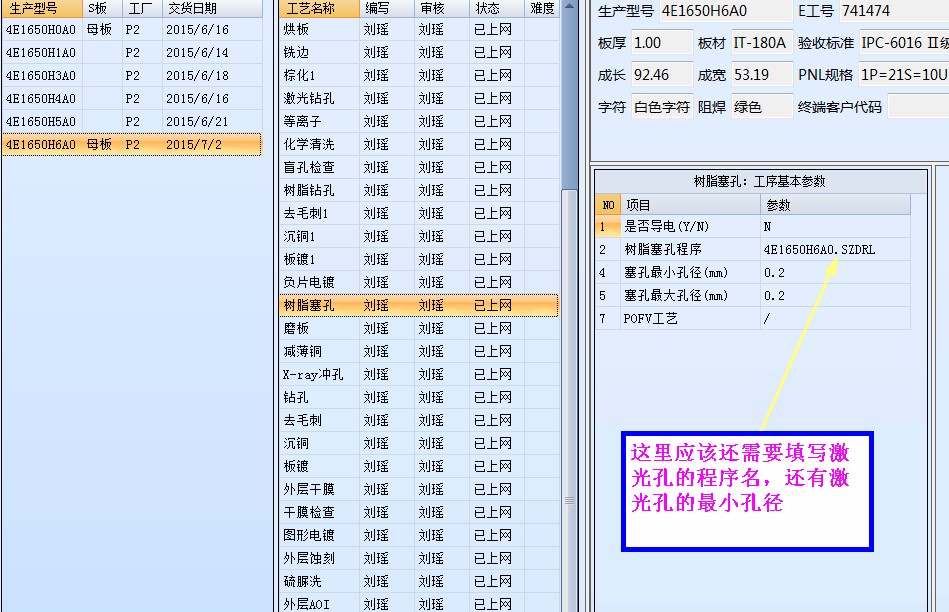Select the X-ray冲孔 process row
Screen dimensions: 949x612
(419, 375)
